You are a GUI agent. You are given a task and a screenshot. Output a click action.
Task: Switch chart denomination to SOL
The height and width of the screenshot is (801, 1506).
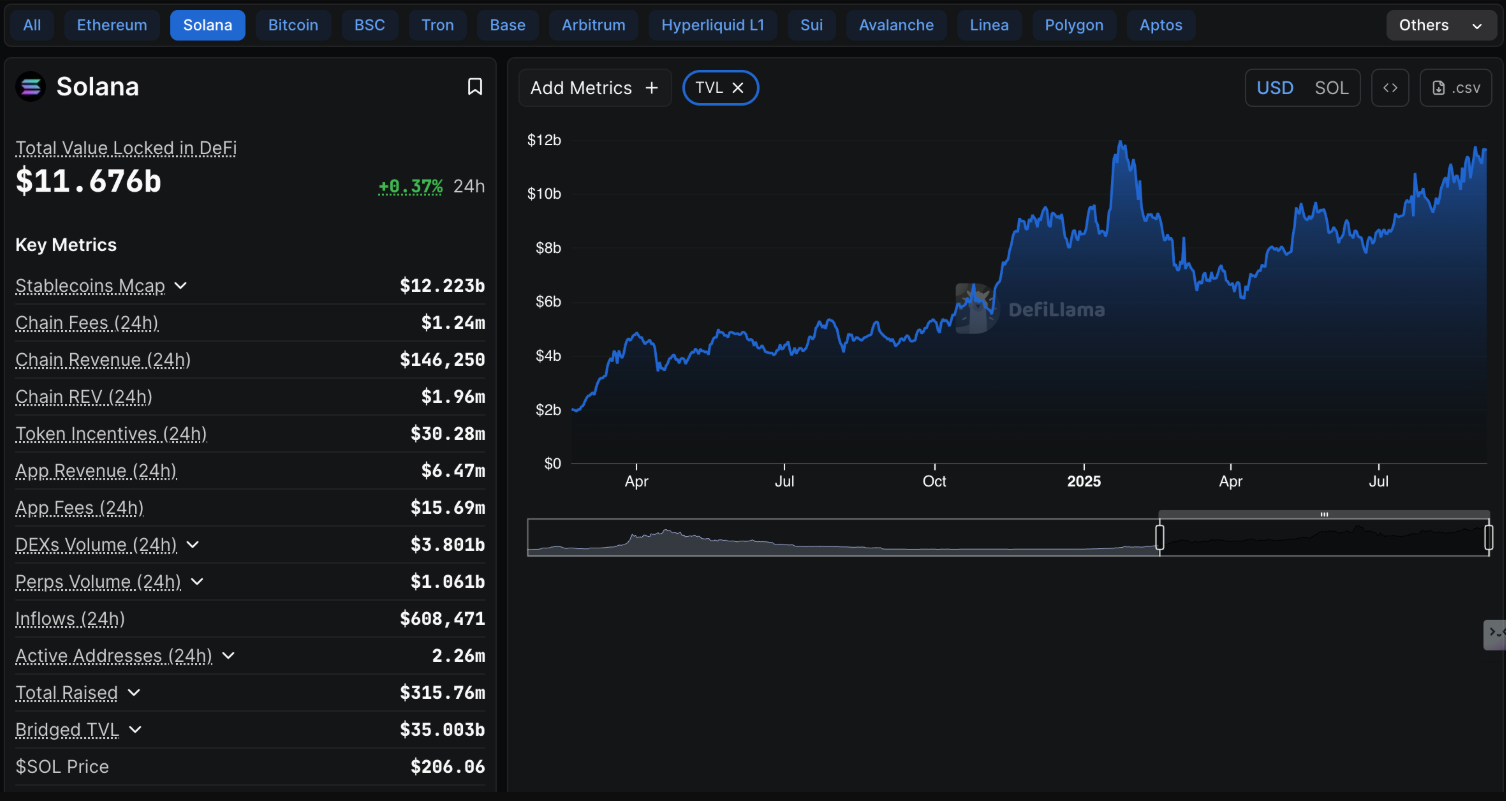pyautogui.click(x=1331, y=88)
